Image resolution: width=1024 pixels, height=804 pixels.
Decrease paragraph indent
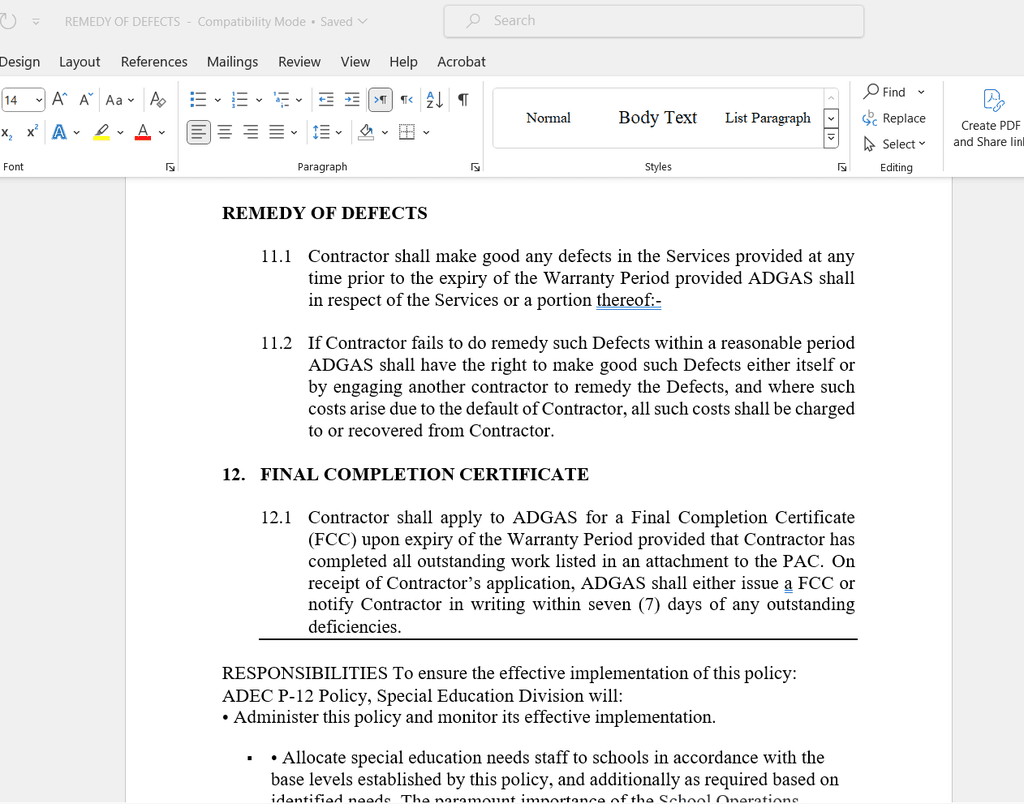(x=326, y=99)
